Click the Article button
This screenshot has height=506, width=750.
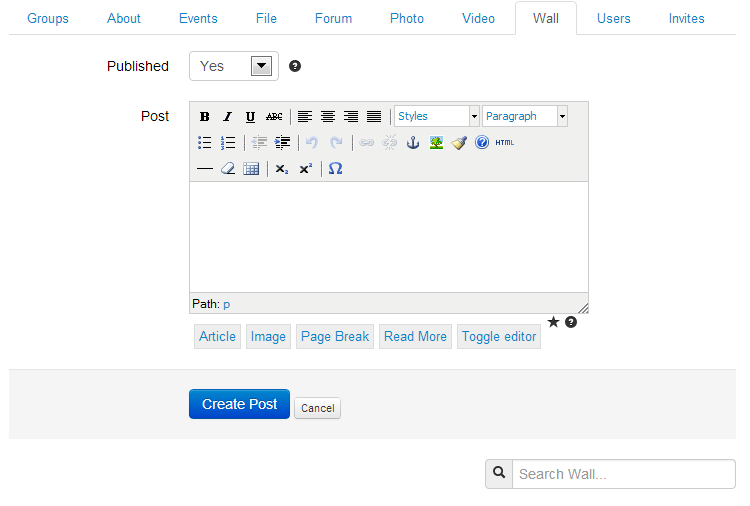pyautogui.click(x=217, y=336)
